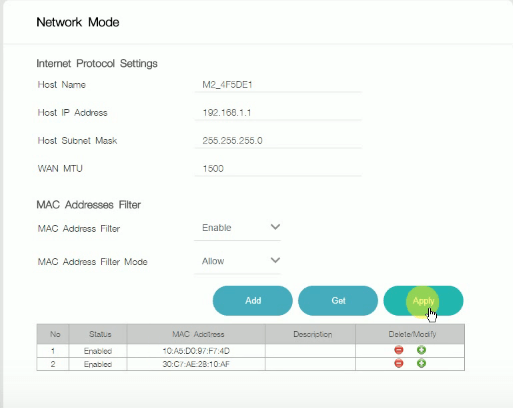Select the MAC Address Filter Mode label
The width and height of the screenshot is (513, 408).
click(x=92, y=262)
